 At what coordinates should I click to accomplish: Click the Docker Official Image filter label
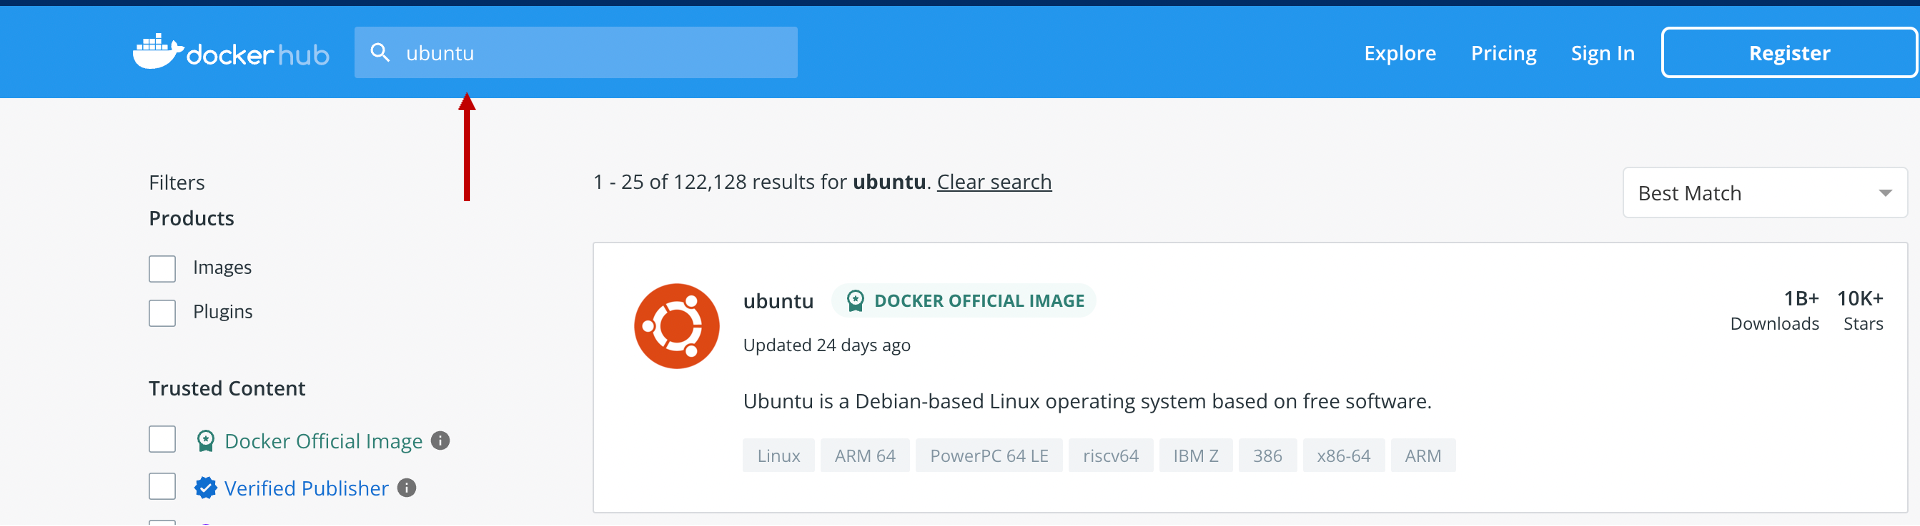pyautogui.click(x=324, y=441)
